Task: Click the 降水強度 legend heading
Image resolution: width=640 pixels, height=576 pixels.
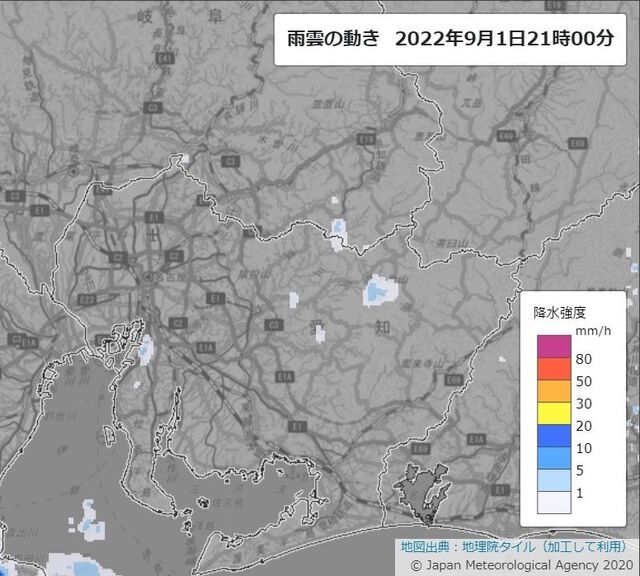Action: (x=560, y=313)
